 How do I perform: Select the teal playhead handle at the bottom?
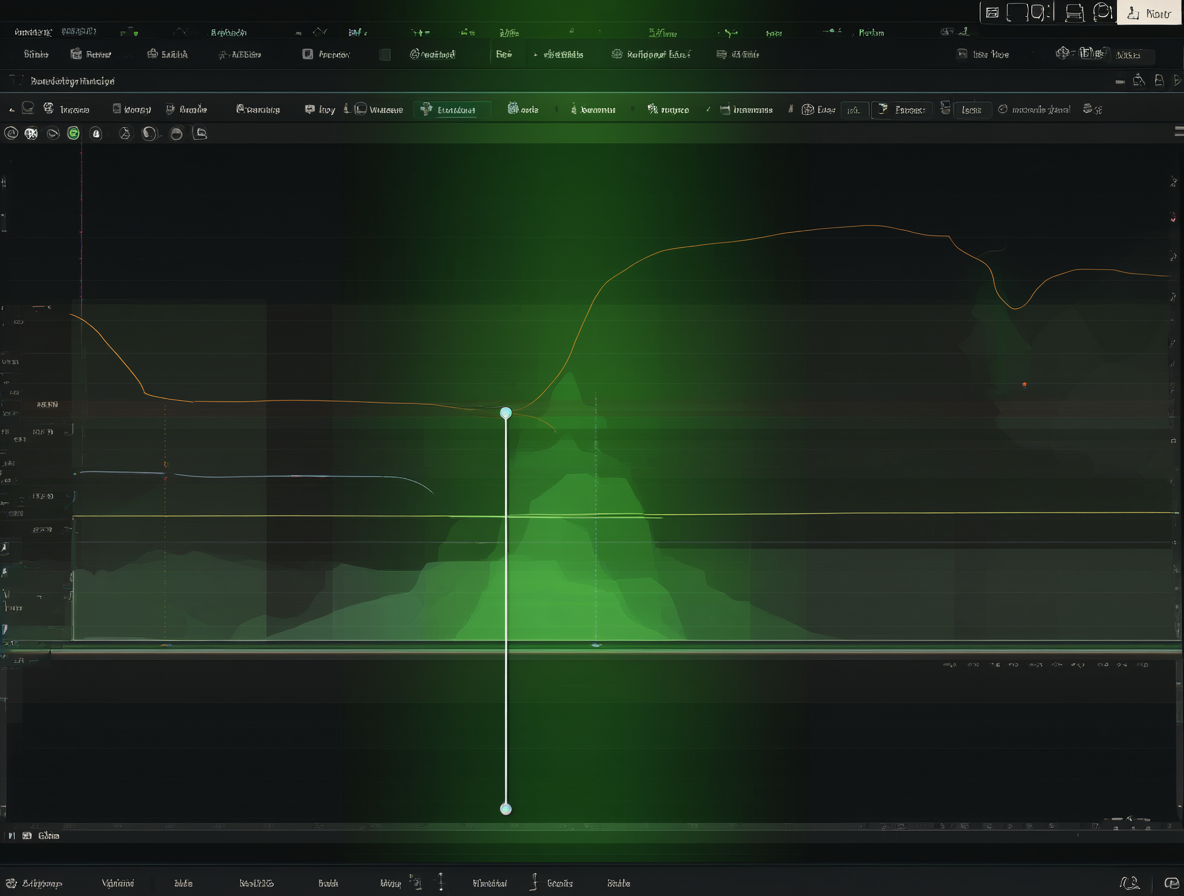pos(506,809)
